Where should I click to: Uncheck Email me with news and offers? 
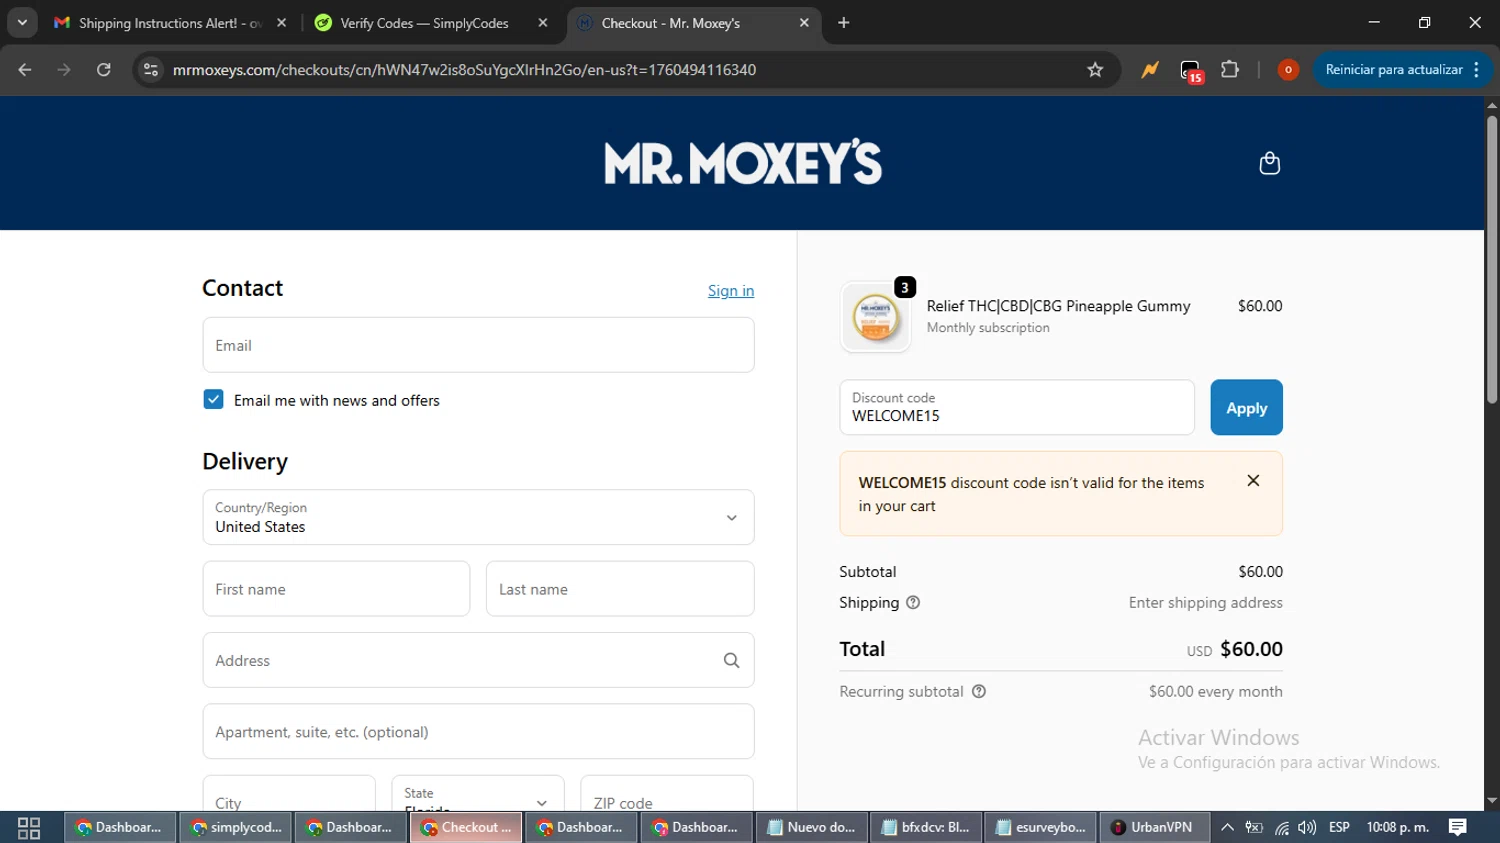click(213, 399)
